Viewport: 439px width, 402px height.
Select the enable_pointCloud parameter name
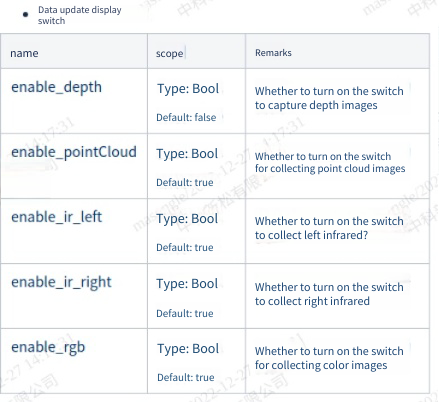pyautogui.click(x=74, y=152)
